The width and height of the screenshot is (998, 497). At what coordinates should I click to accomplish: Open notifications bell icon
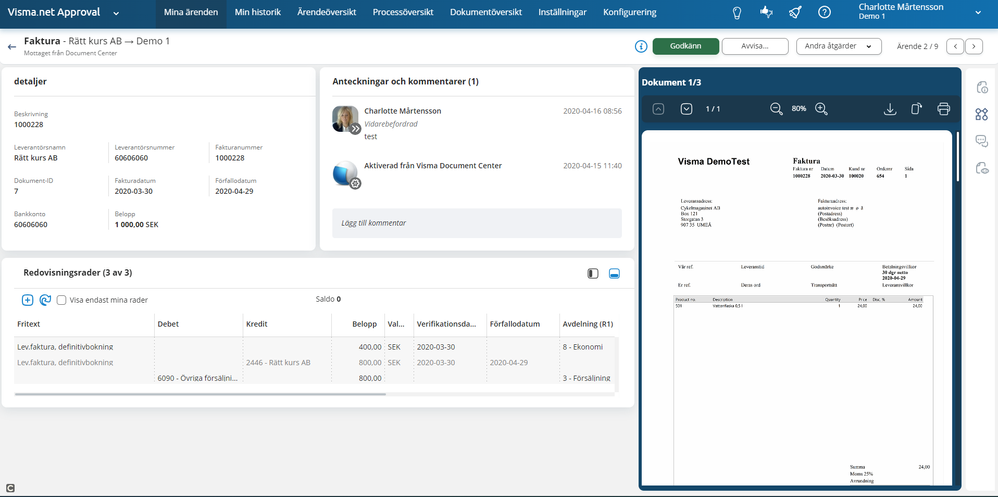tap(795, 13)
